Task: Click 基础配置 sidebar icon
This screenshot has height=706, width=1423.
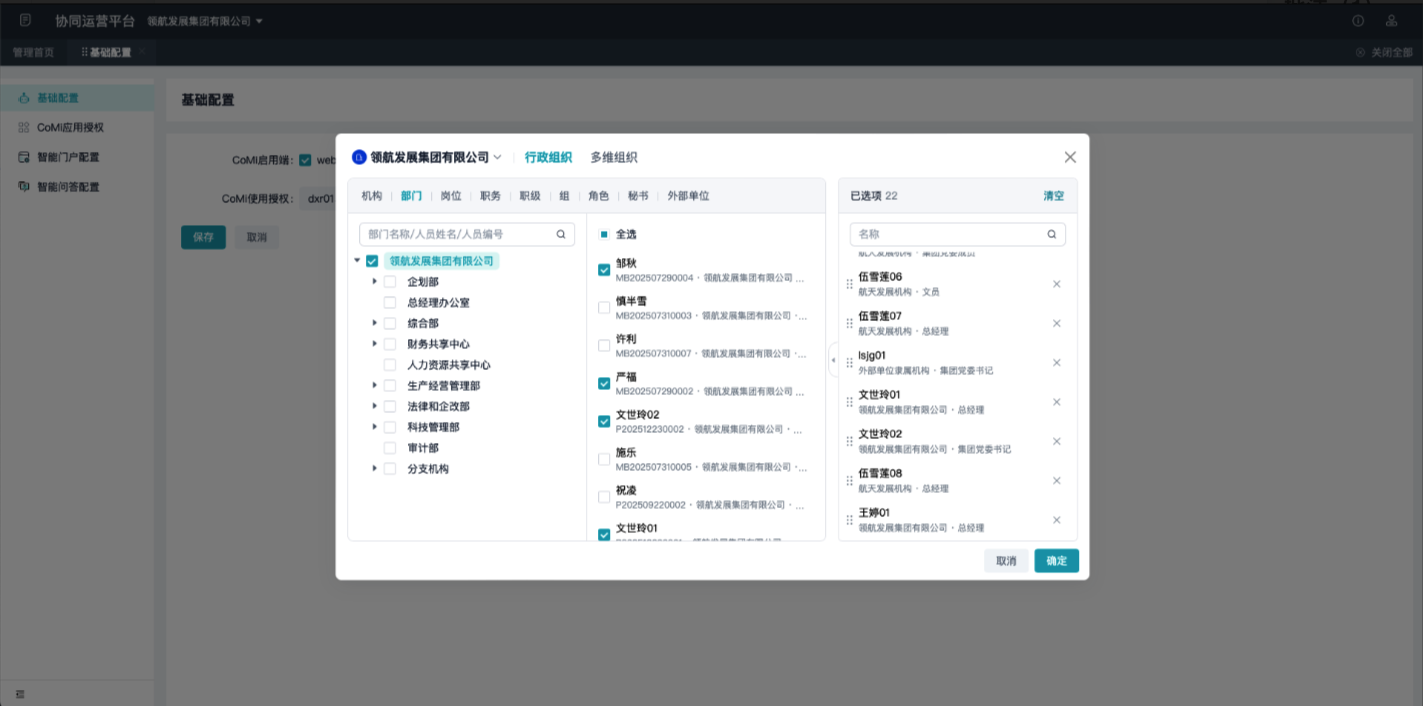Action: coord(24,98)
